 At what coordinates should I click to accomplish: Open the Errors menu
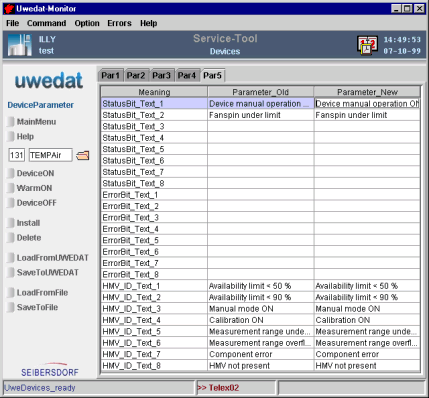(x=119, y=23)
